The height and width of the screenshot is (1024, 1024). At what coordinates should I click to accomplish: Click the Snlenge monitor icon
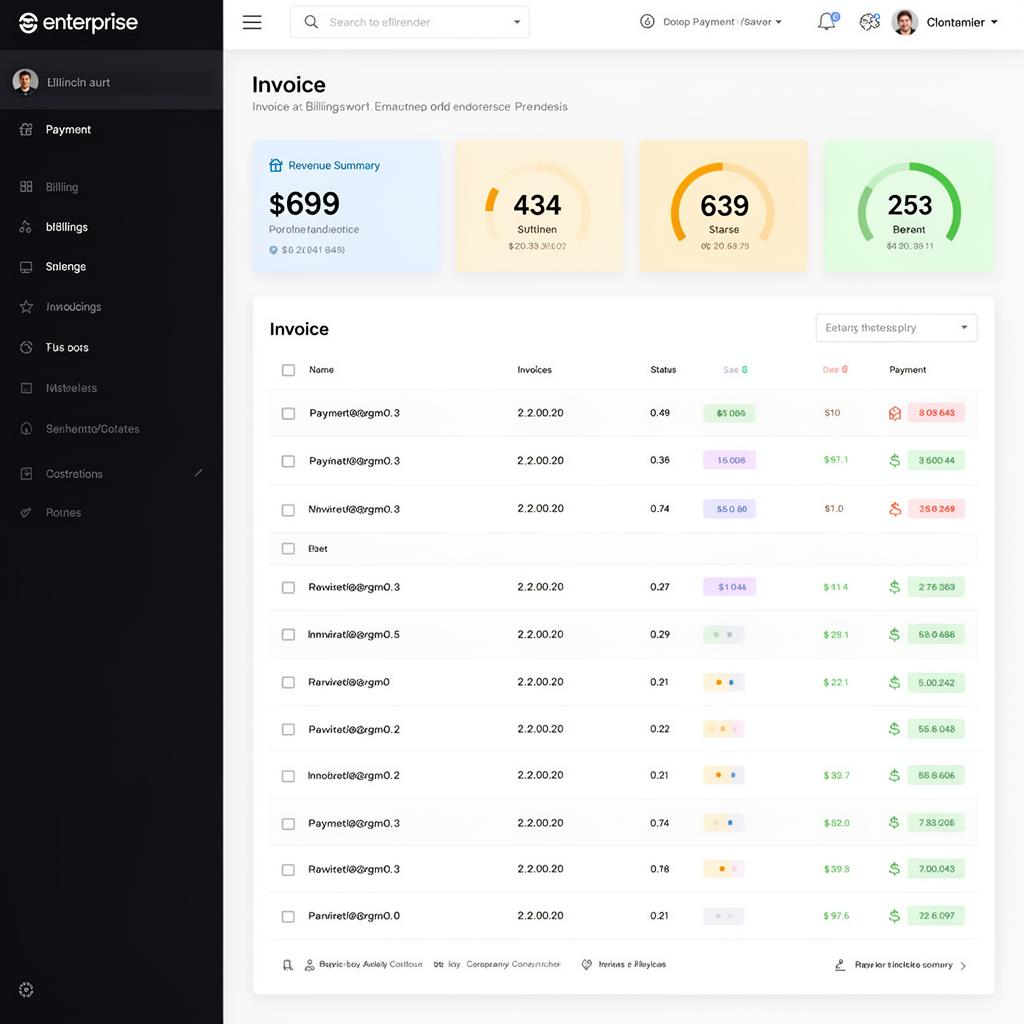click(26, 266)
